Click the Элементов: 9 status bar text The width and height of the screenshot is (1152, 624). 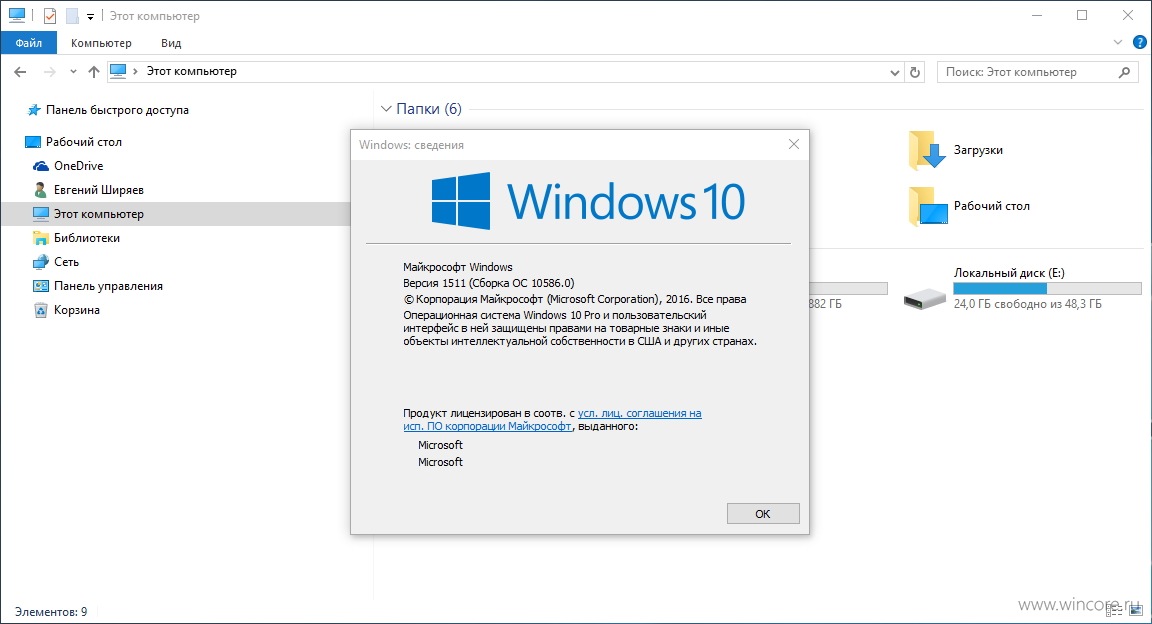point(51,612)
